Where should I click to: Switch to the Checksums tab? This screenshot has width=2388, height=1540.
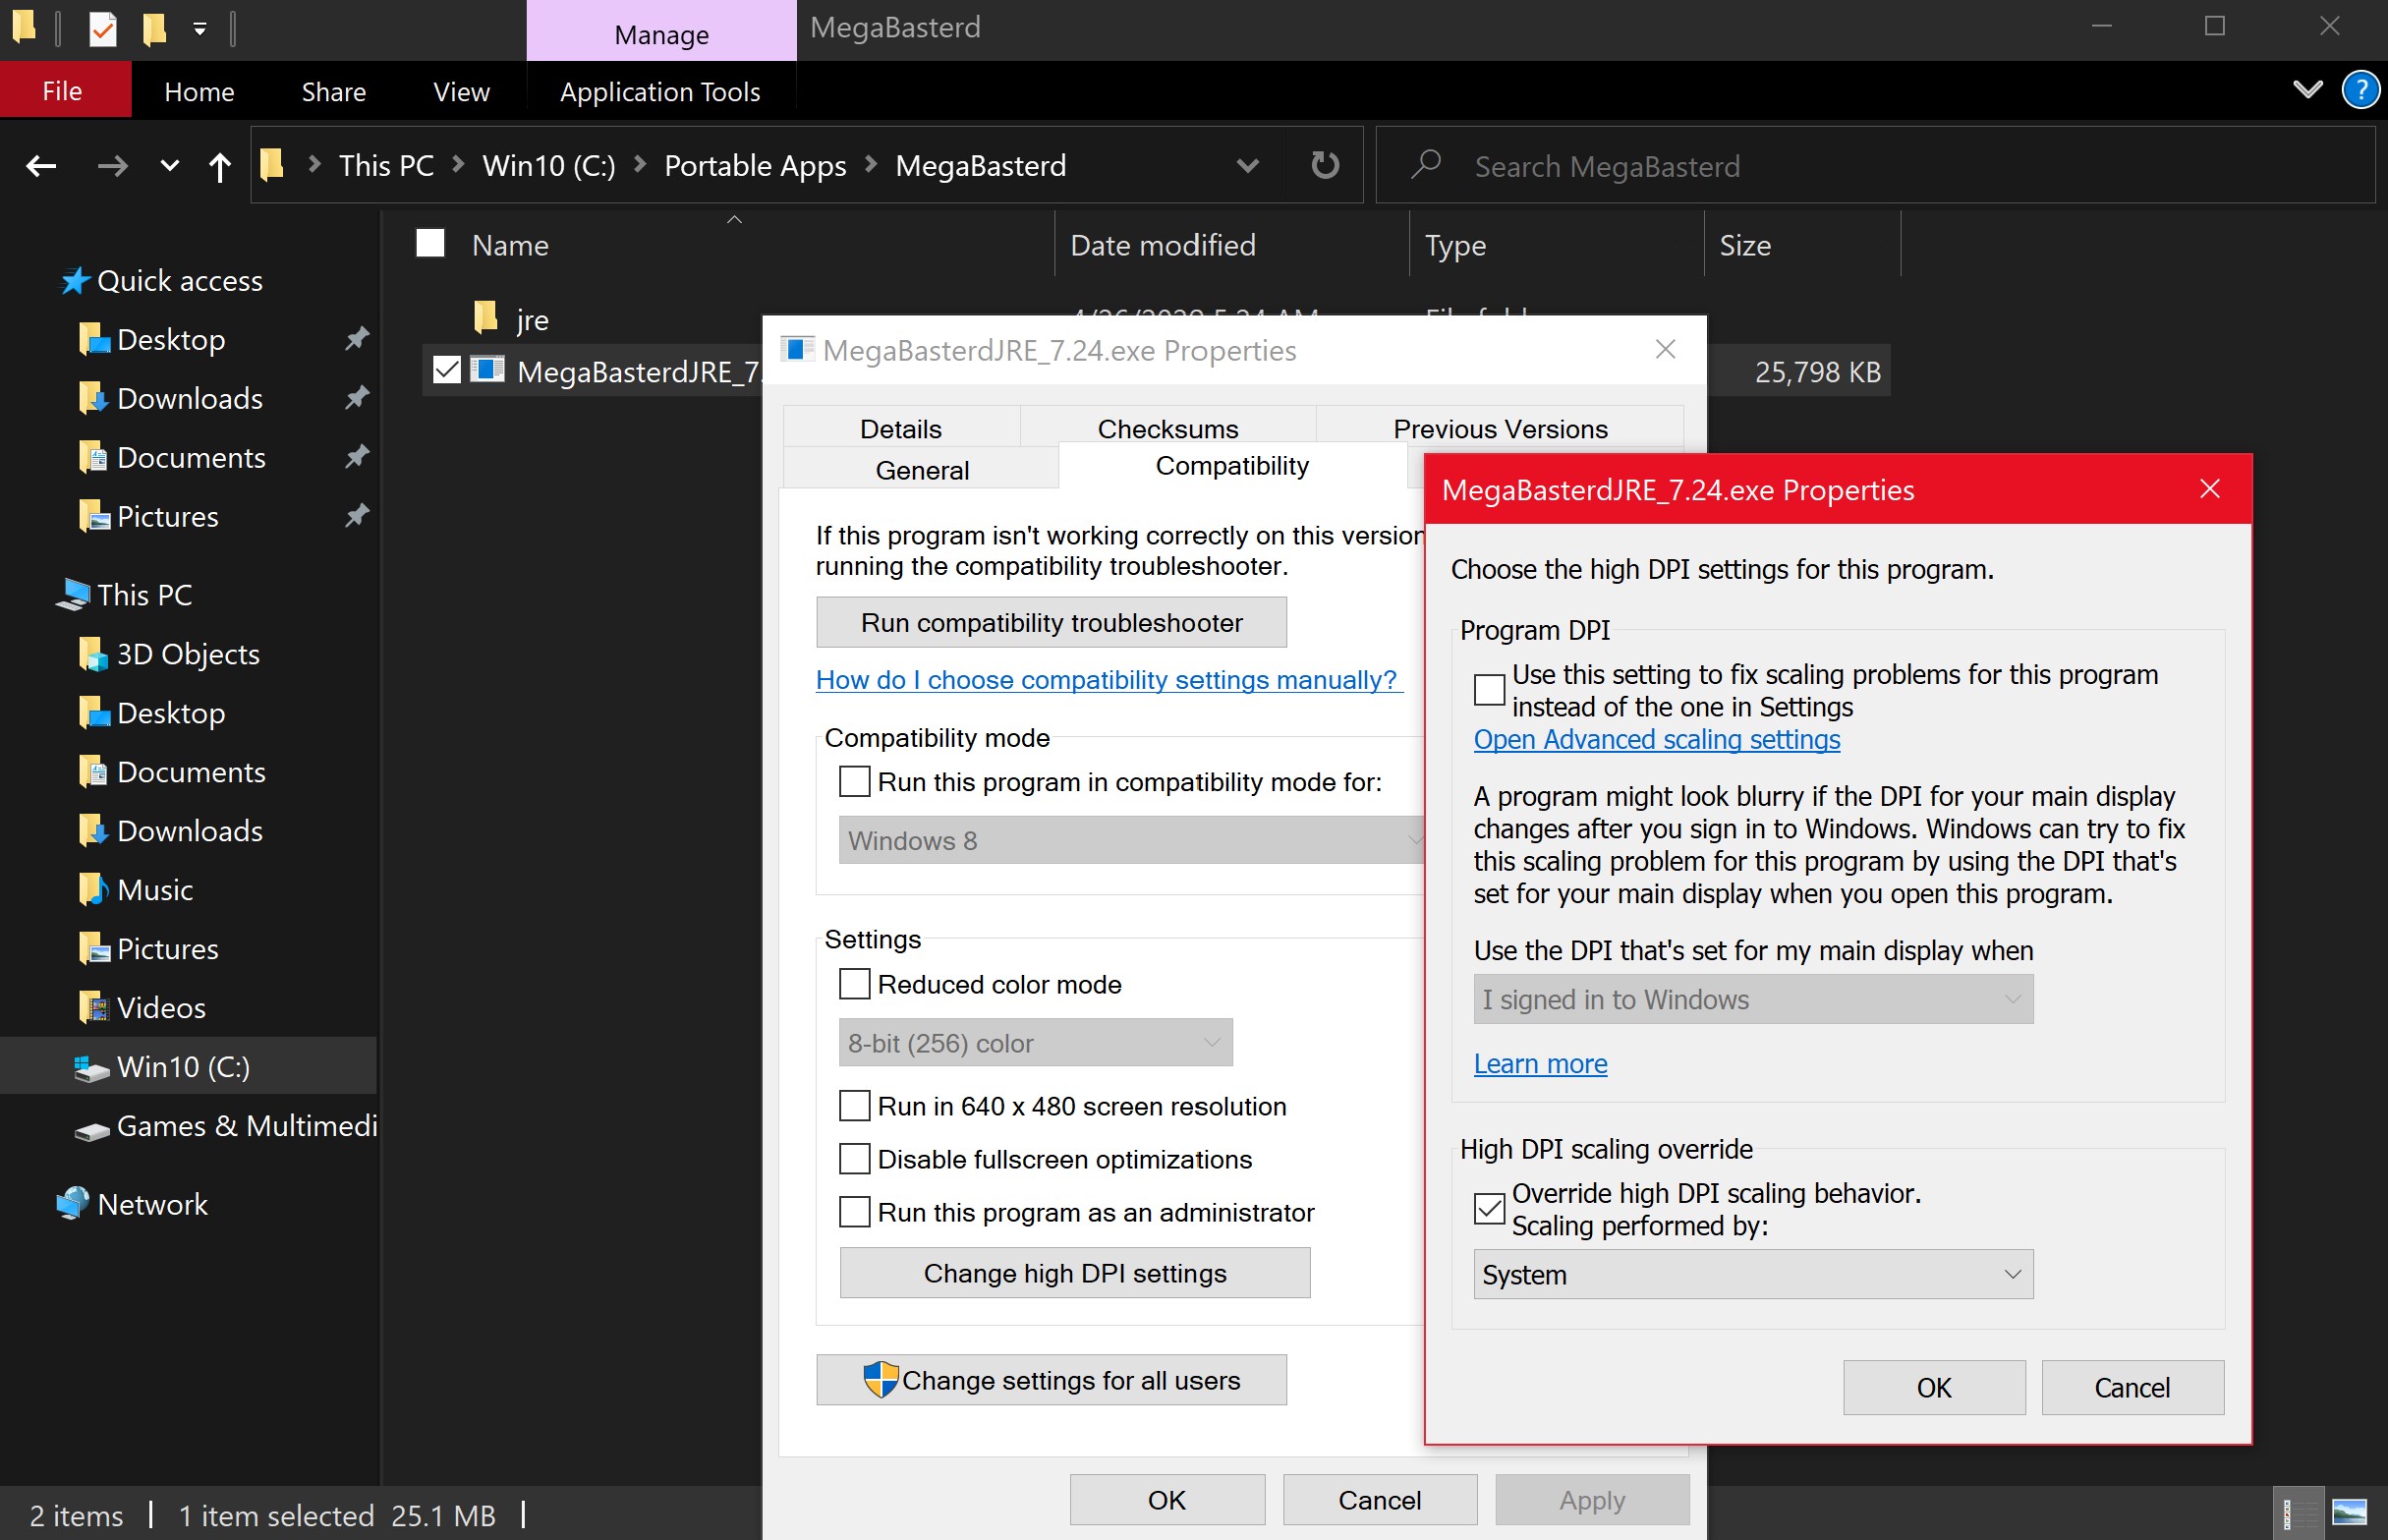point(1167,428)
